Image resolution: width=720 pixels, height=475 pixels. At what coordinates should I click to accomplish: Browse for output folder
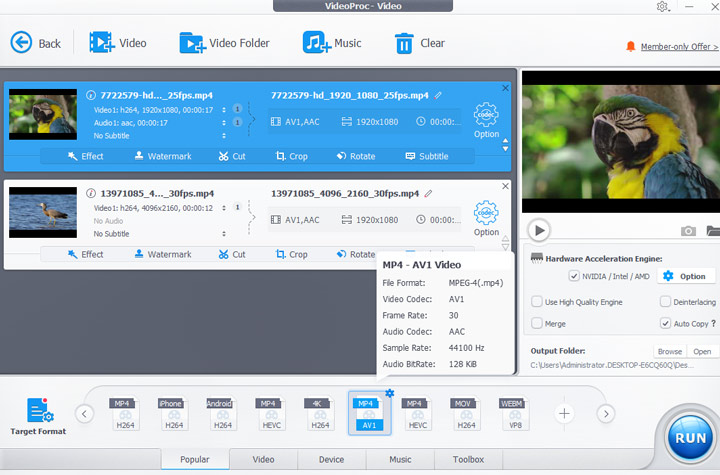tap(669, 351)
